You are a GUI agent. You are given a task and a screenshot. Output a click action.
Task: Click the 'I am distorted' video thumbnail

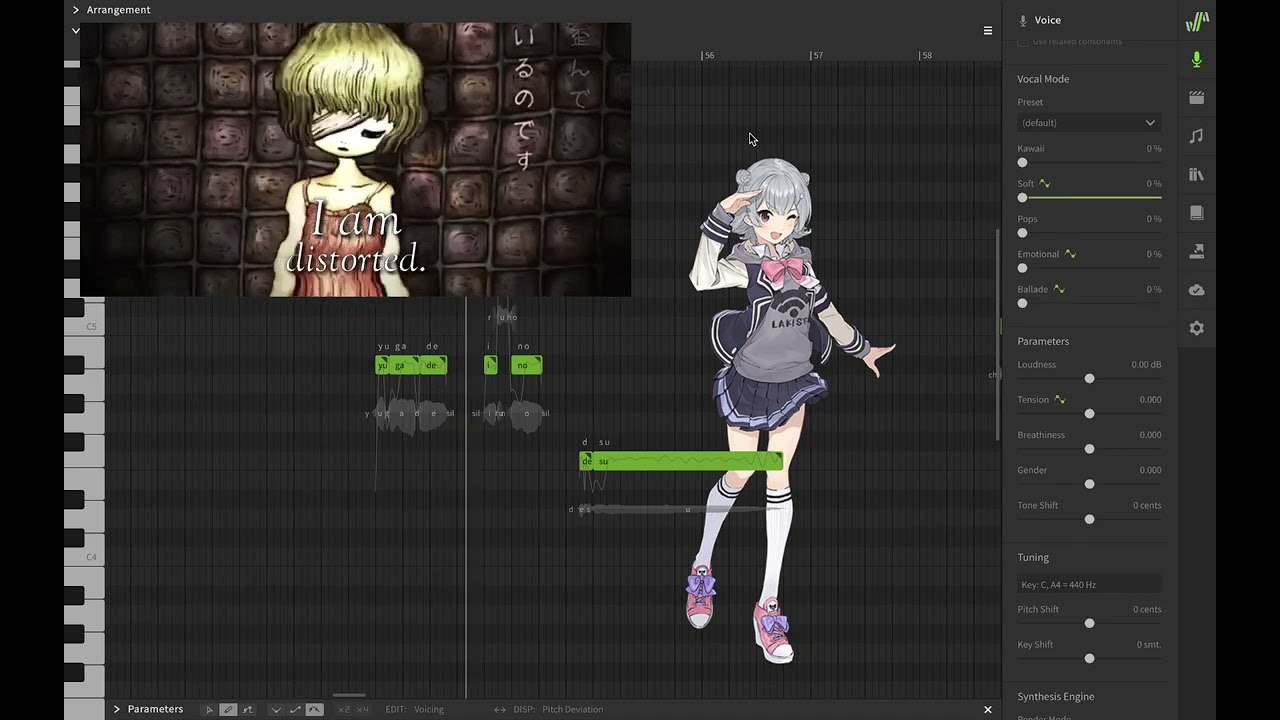pyautogui.click(x=356, y=160)
